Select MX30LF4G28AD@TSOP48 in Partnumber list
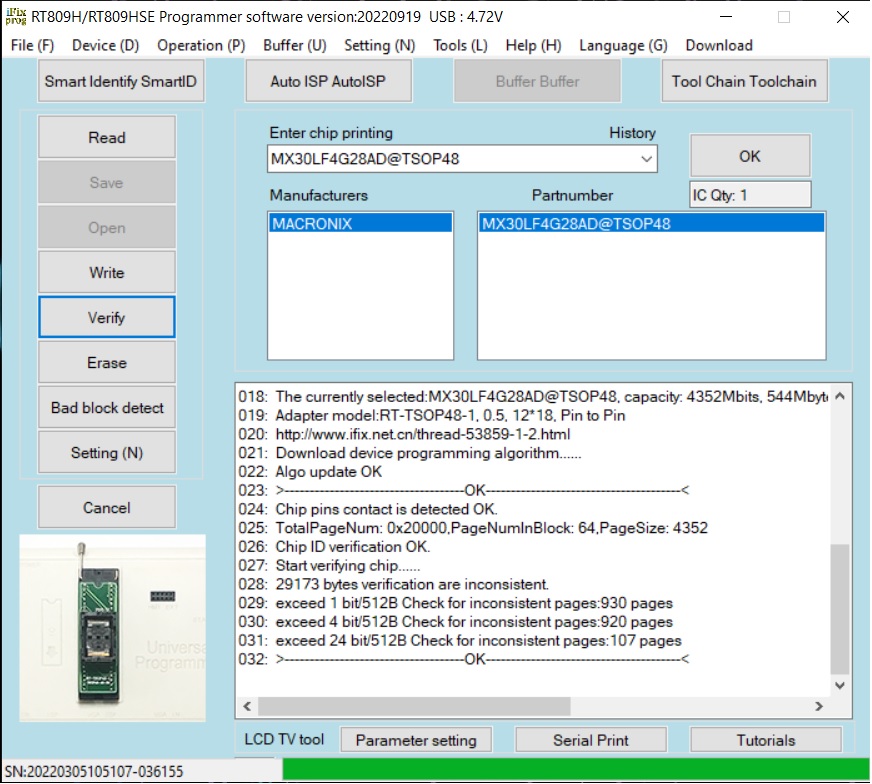The width and height of the screenshot is (872, 784). (x=651, y=224)
